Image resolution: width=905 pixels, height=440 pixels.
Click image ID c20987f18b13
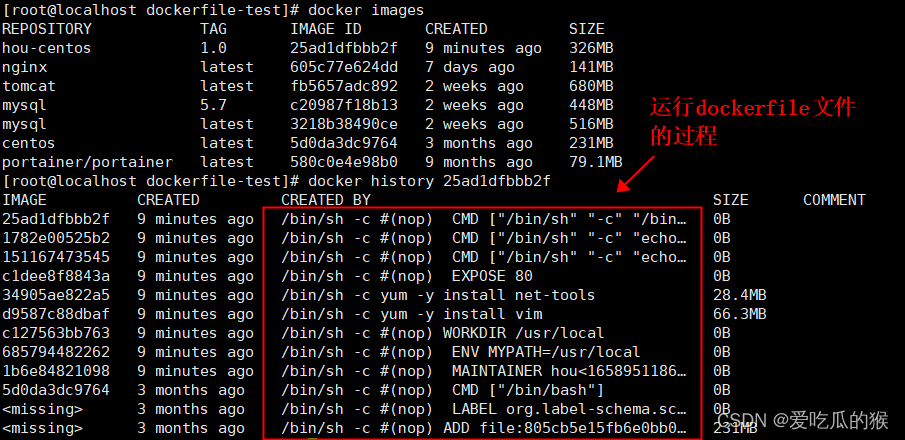tap(344, 105)
